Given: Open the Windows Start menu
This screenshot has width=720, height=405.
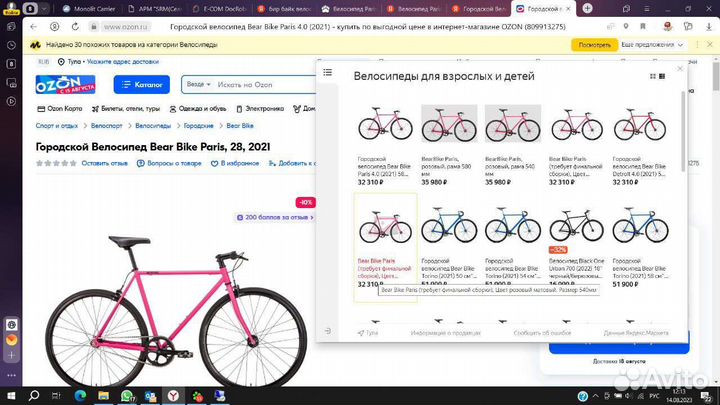Looking at the screenshot, I should click(11, 396).
